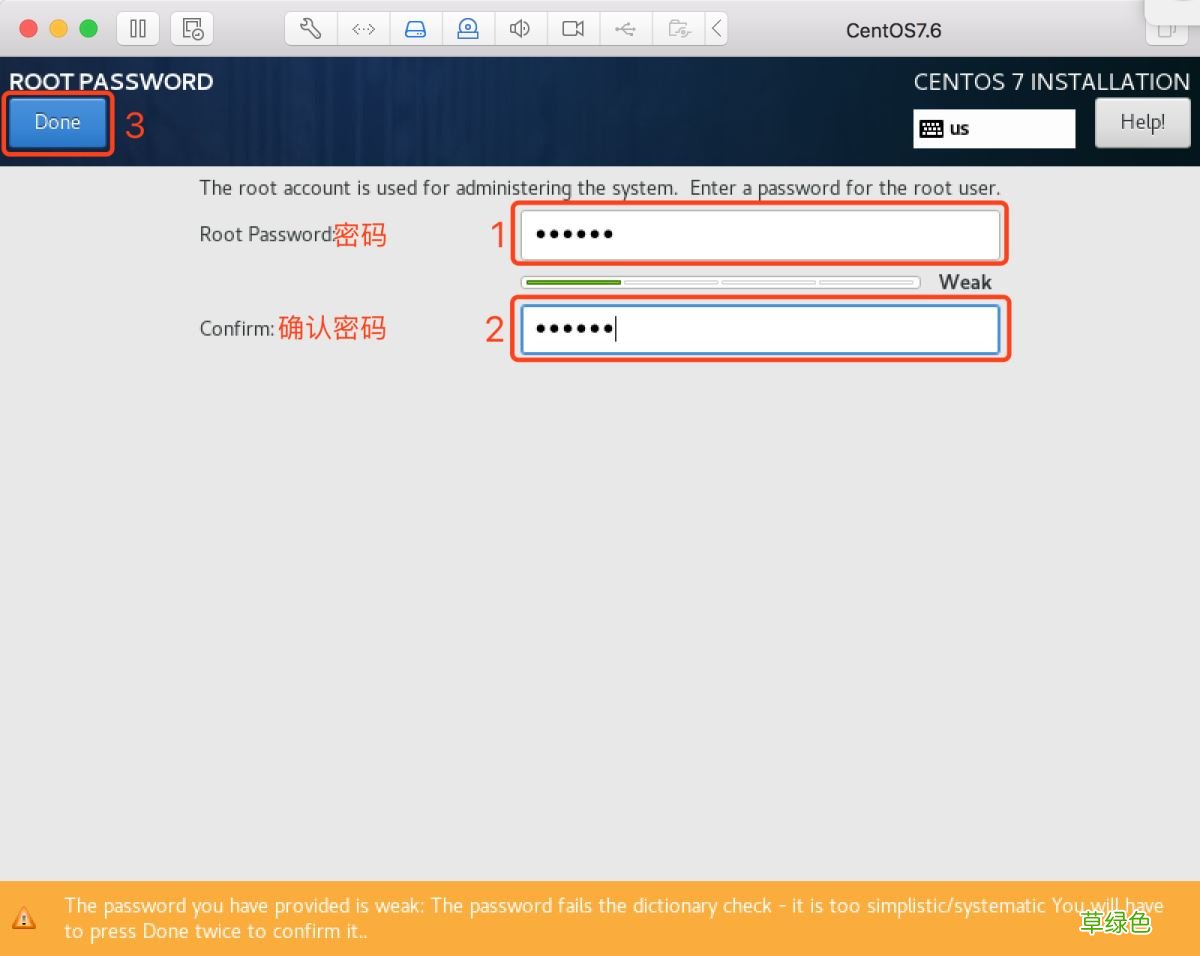This screenshot has width=1200, height=956.
Task: Open the shared folders toolbar icon
Action: click(679, 28)
